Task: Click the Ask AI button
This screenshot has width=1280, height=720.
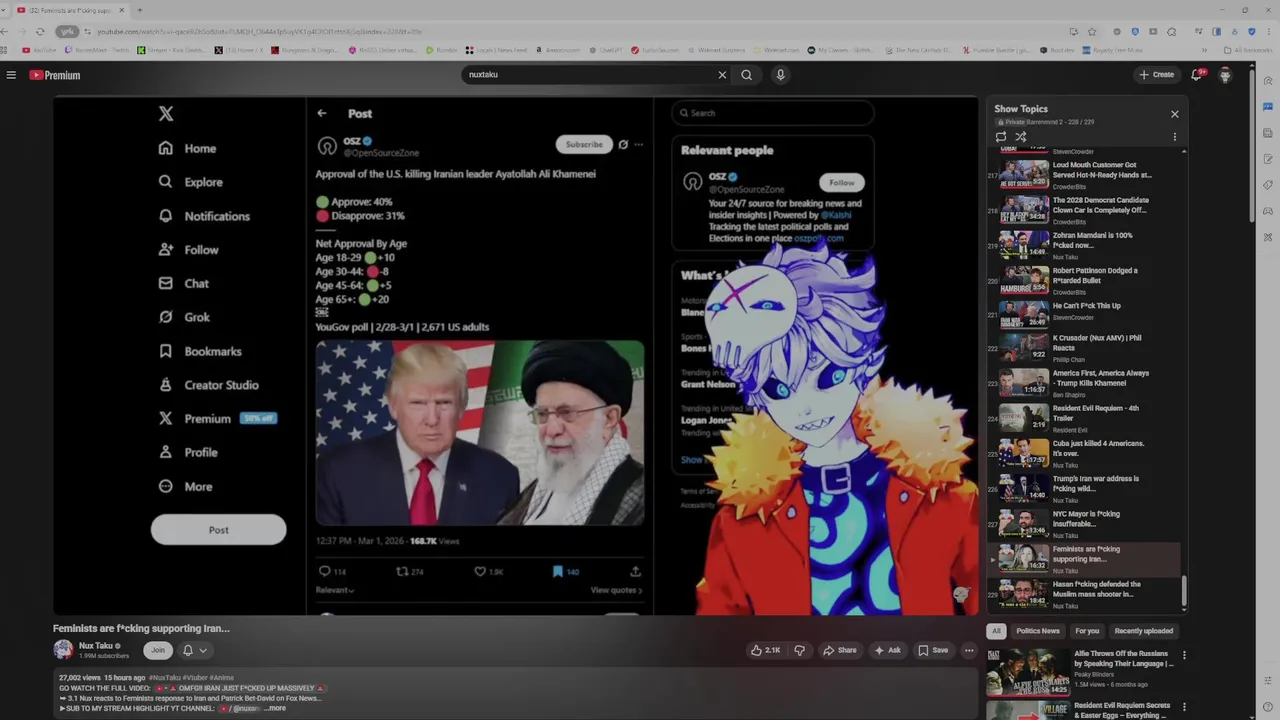Action: [887, 650]
